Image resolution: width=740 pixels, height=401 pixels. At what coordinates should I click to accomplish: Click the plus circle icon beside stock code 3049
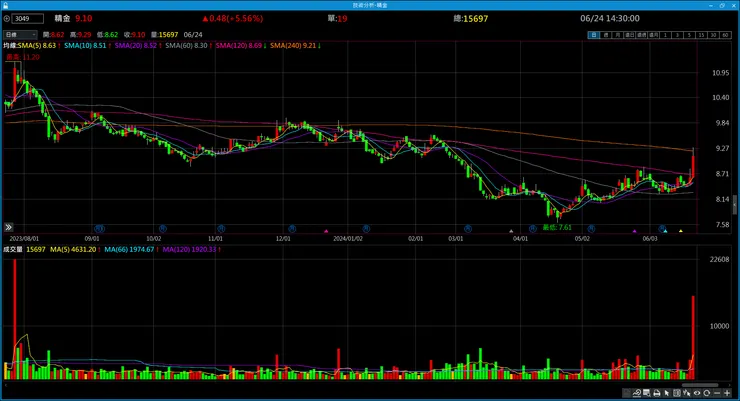7,18
